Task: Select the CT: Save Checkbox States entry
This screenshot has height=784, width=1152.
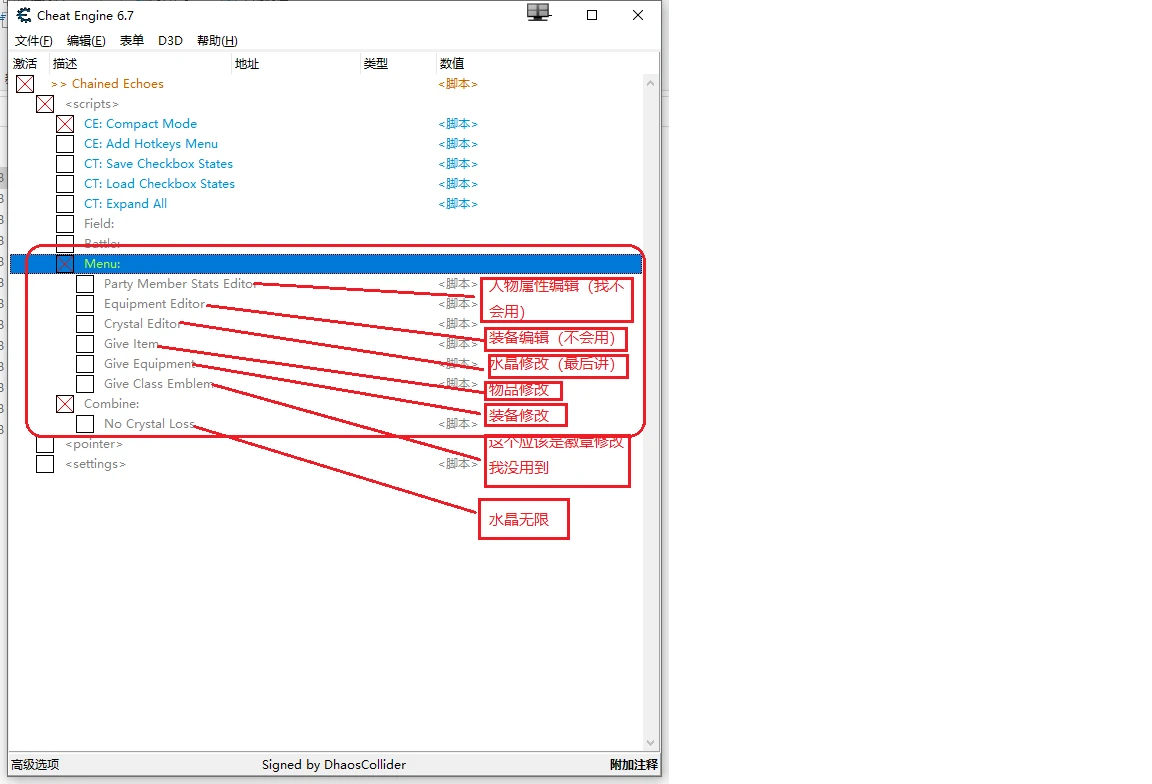Action: 158,164
